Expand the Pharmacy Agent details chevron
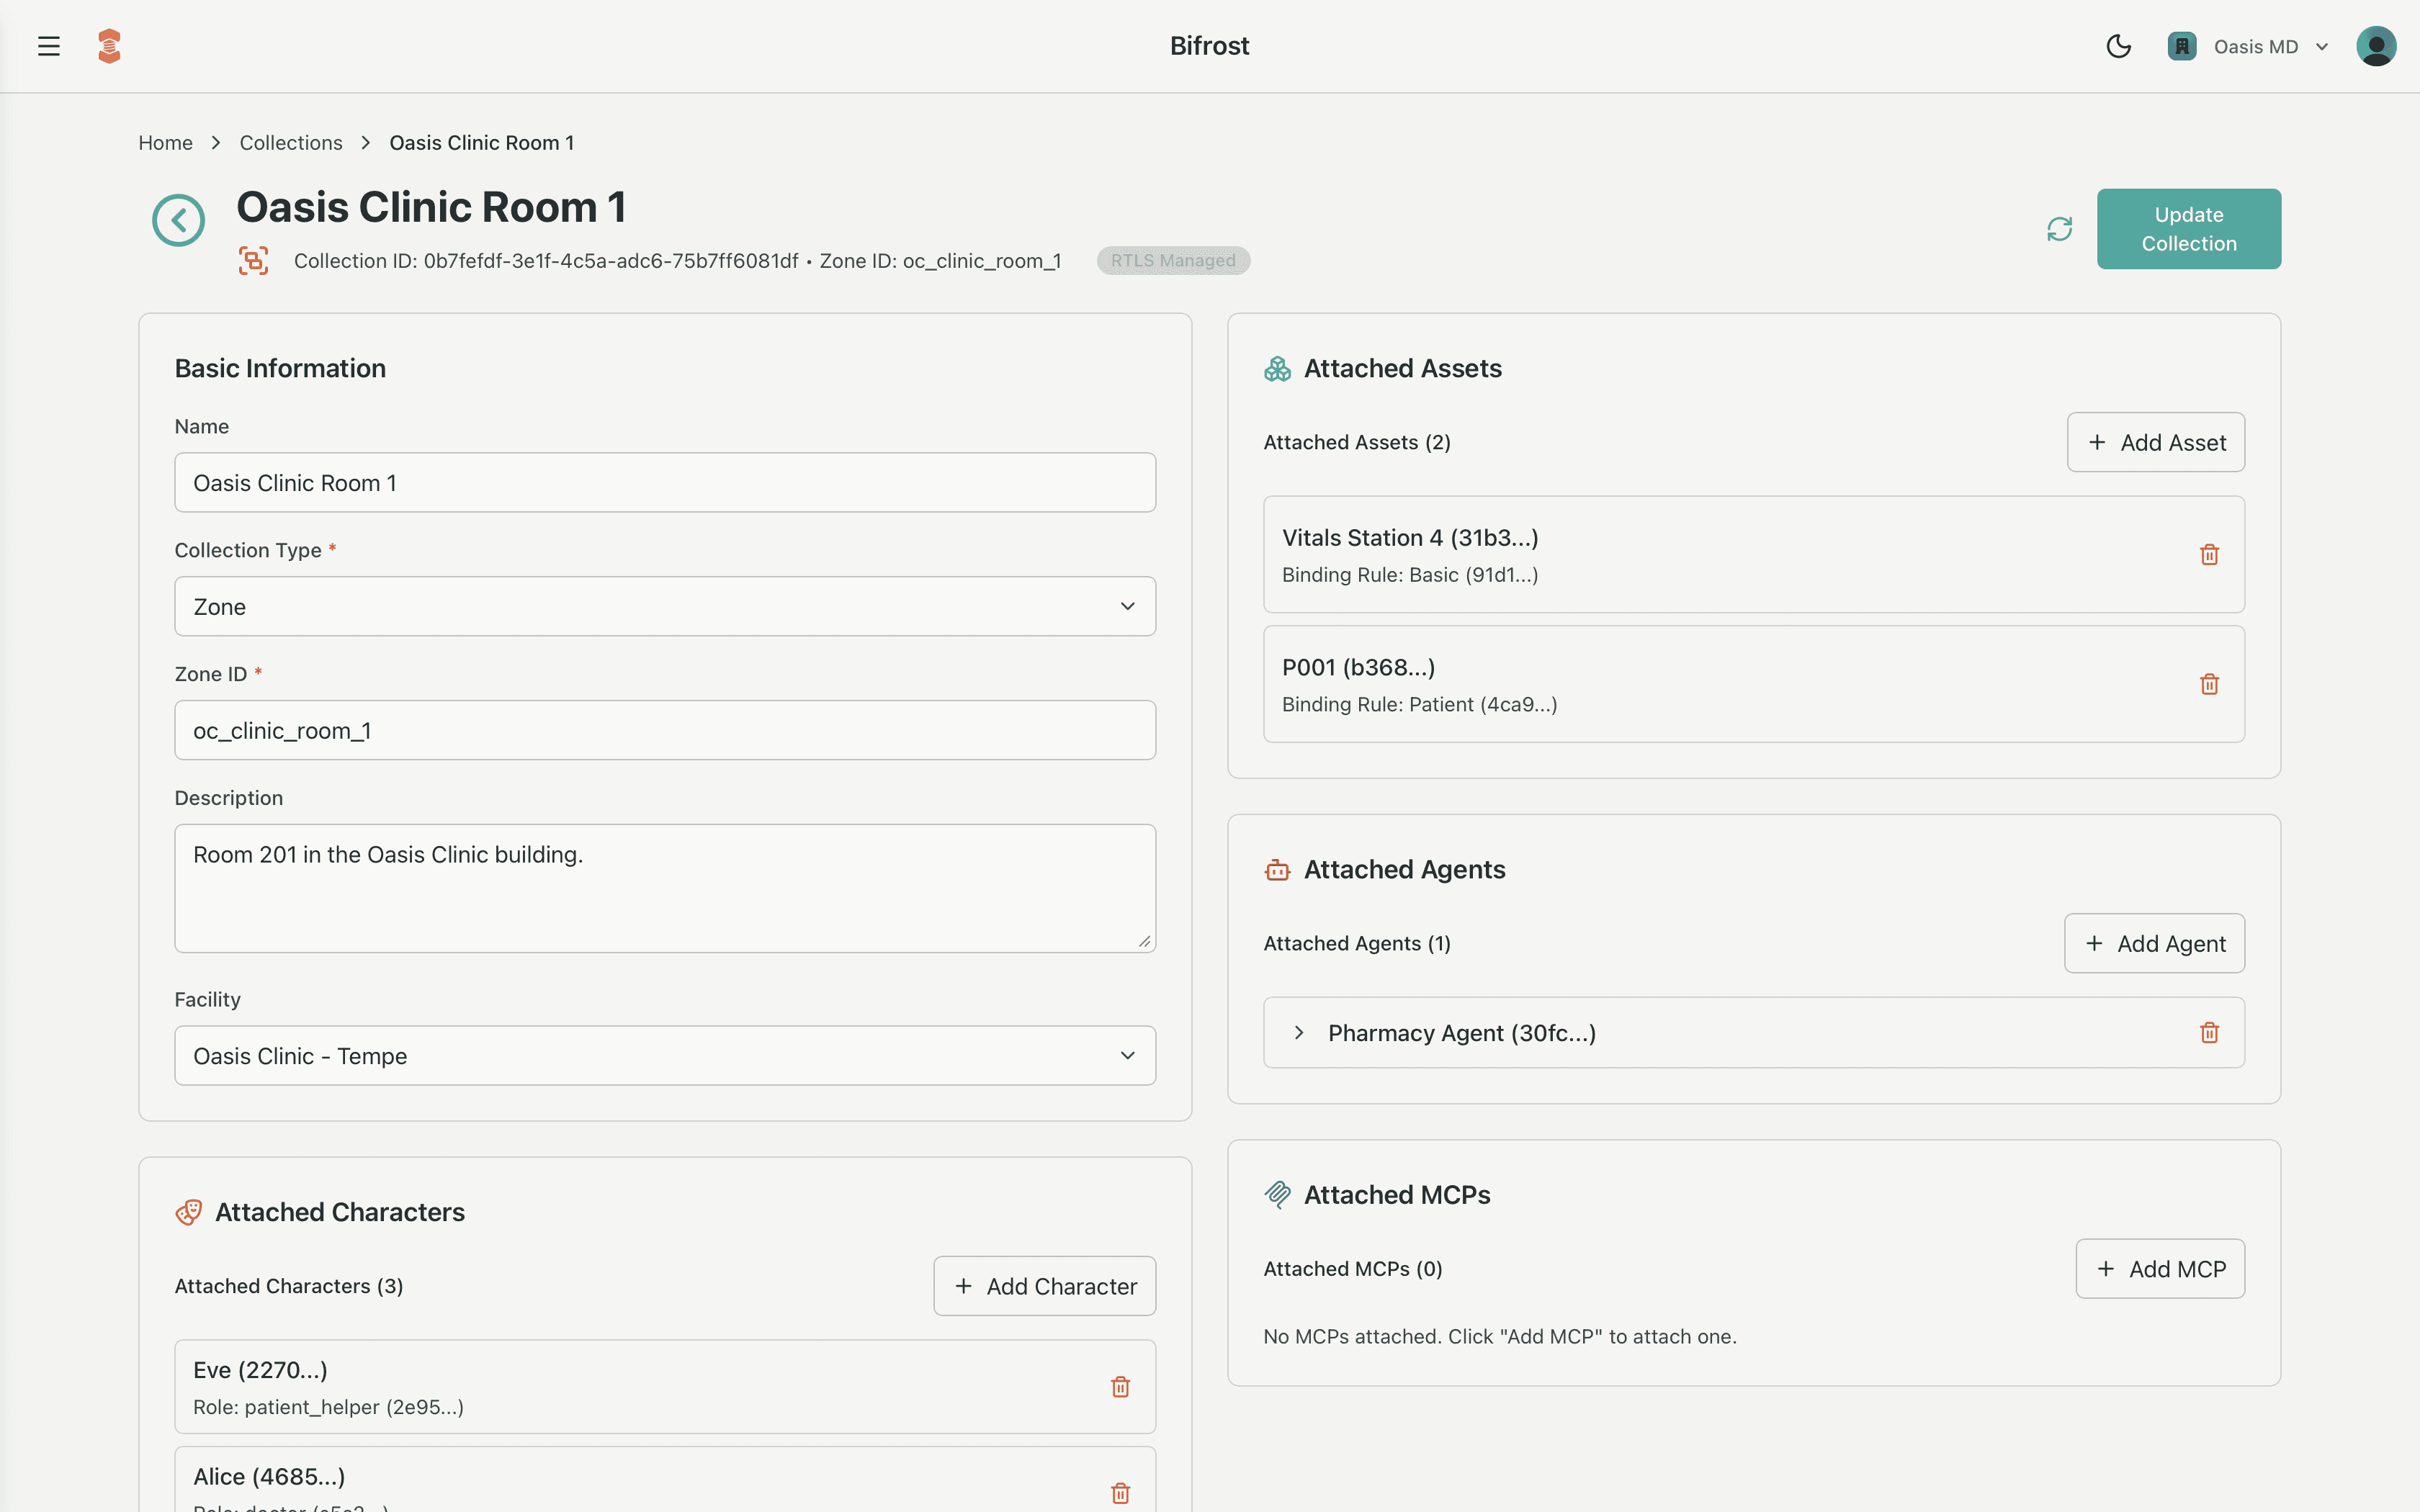 (1299, 1032)
